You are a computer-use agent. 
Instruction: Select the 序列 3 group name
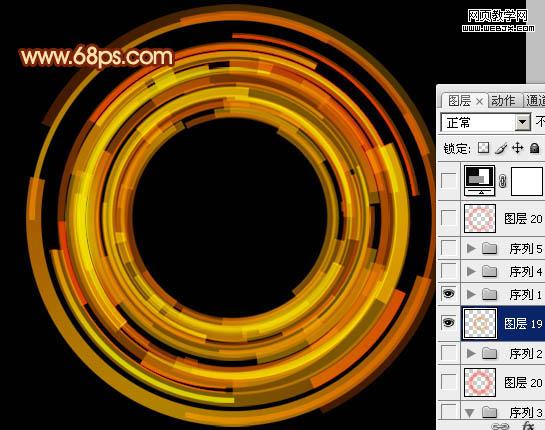coord(526,413)
